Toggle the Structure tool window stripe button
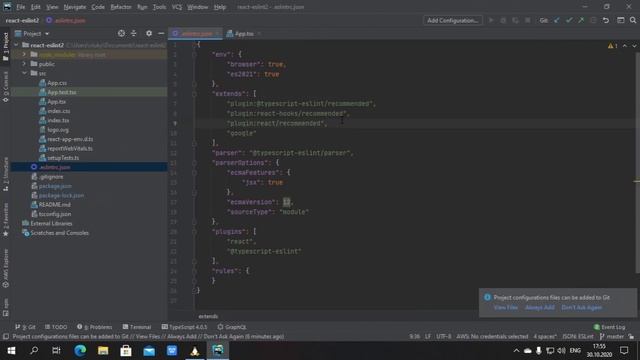Screen dimensions: 640x360 pos(6,175)
